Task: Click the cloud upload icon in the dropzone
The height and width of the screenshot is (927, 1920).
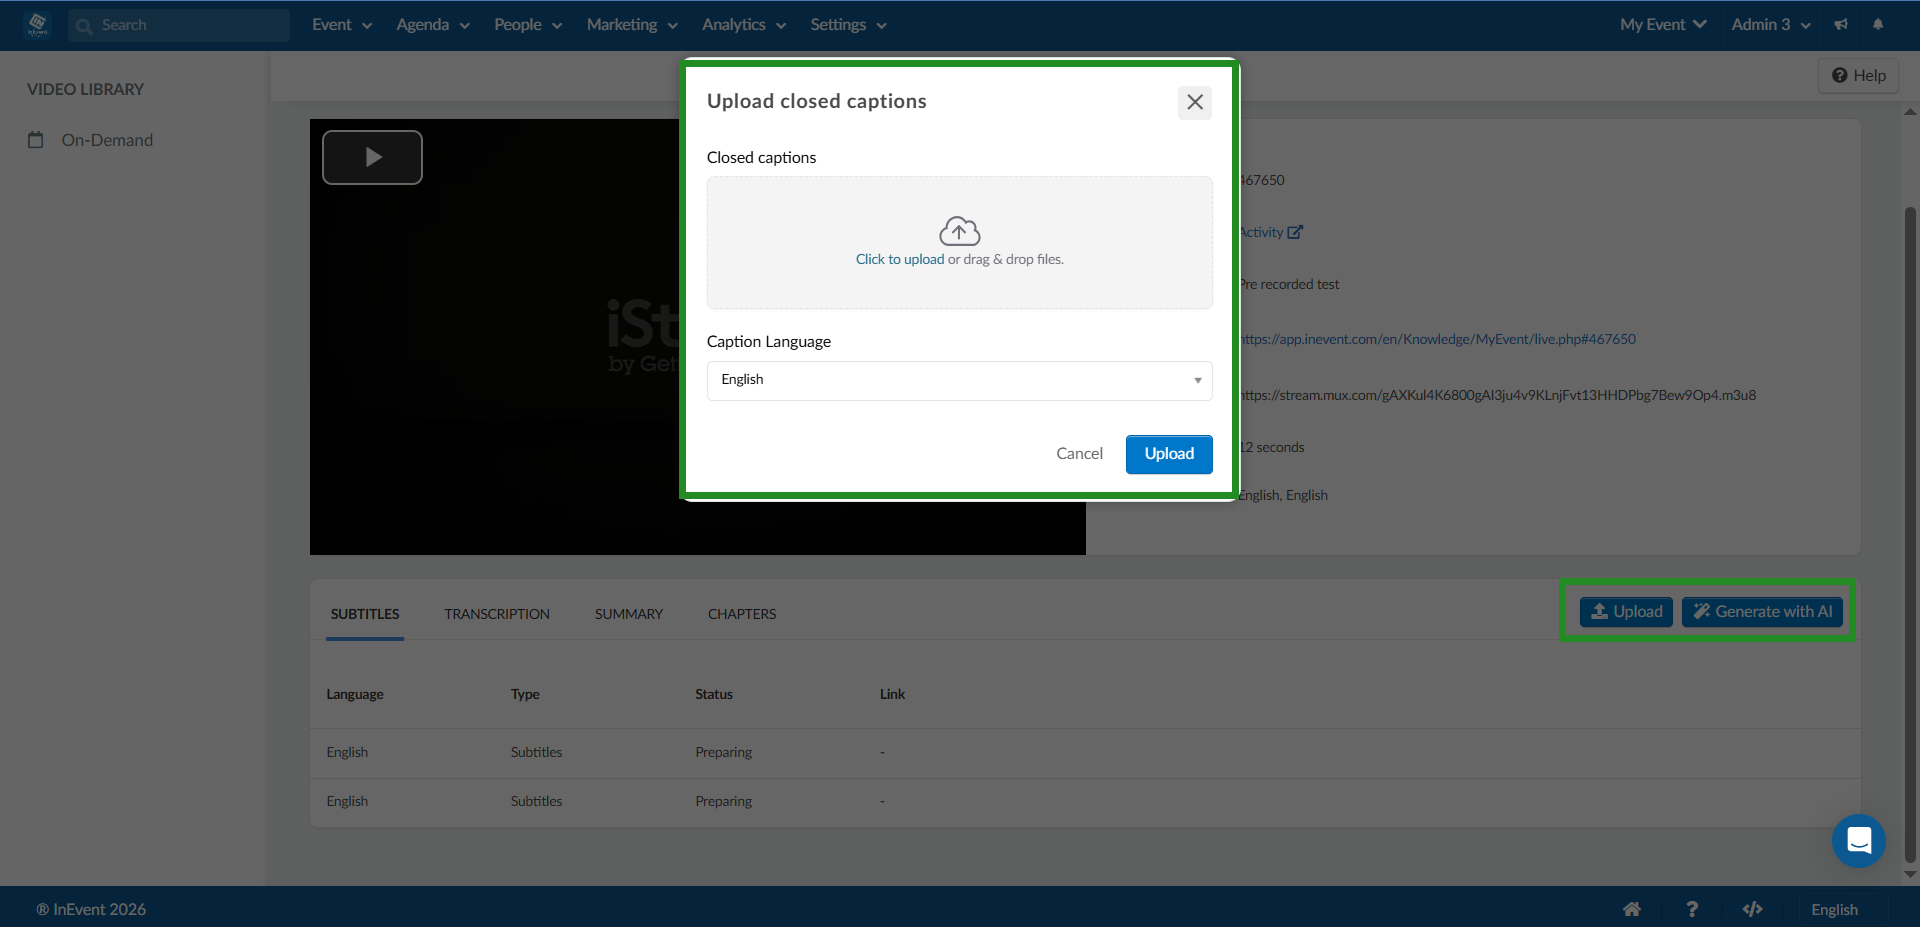Action: click(959, 230)
